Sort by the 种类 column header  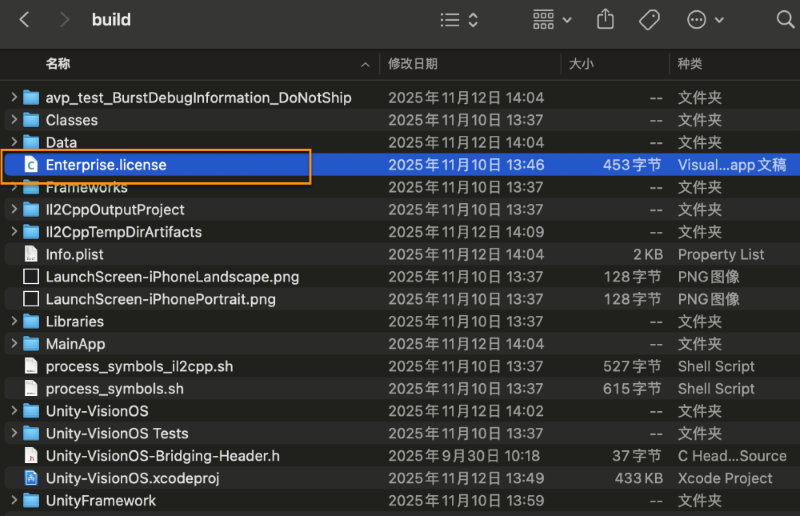coord(690,64)
